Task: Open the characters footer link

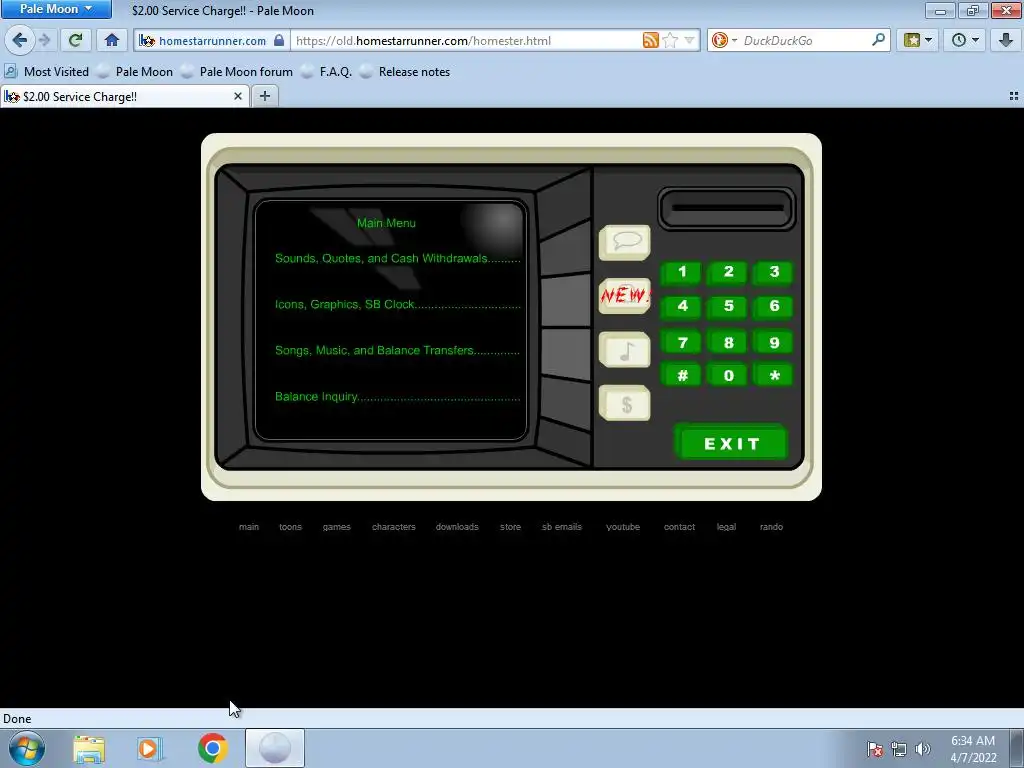Action: 394,527
